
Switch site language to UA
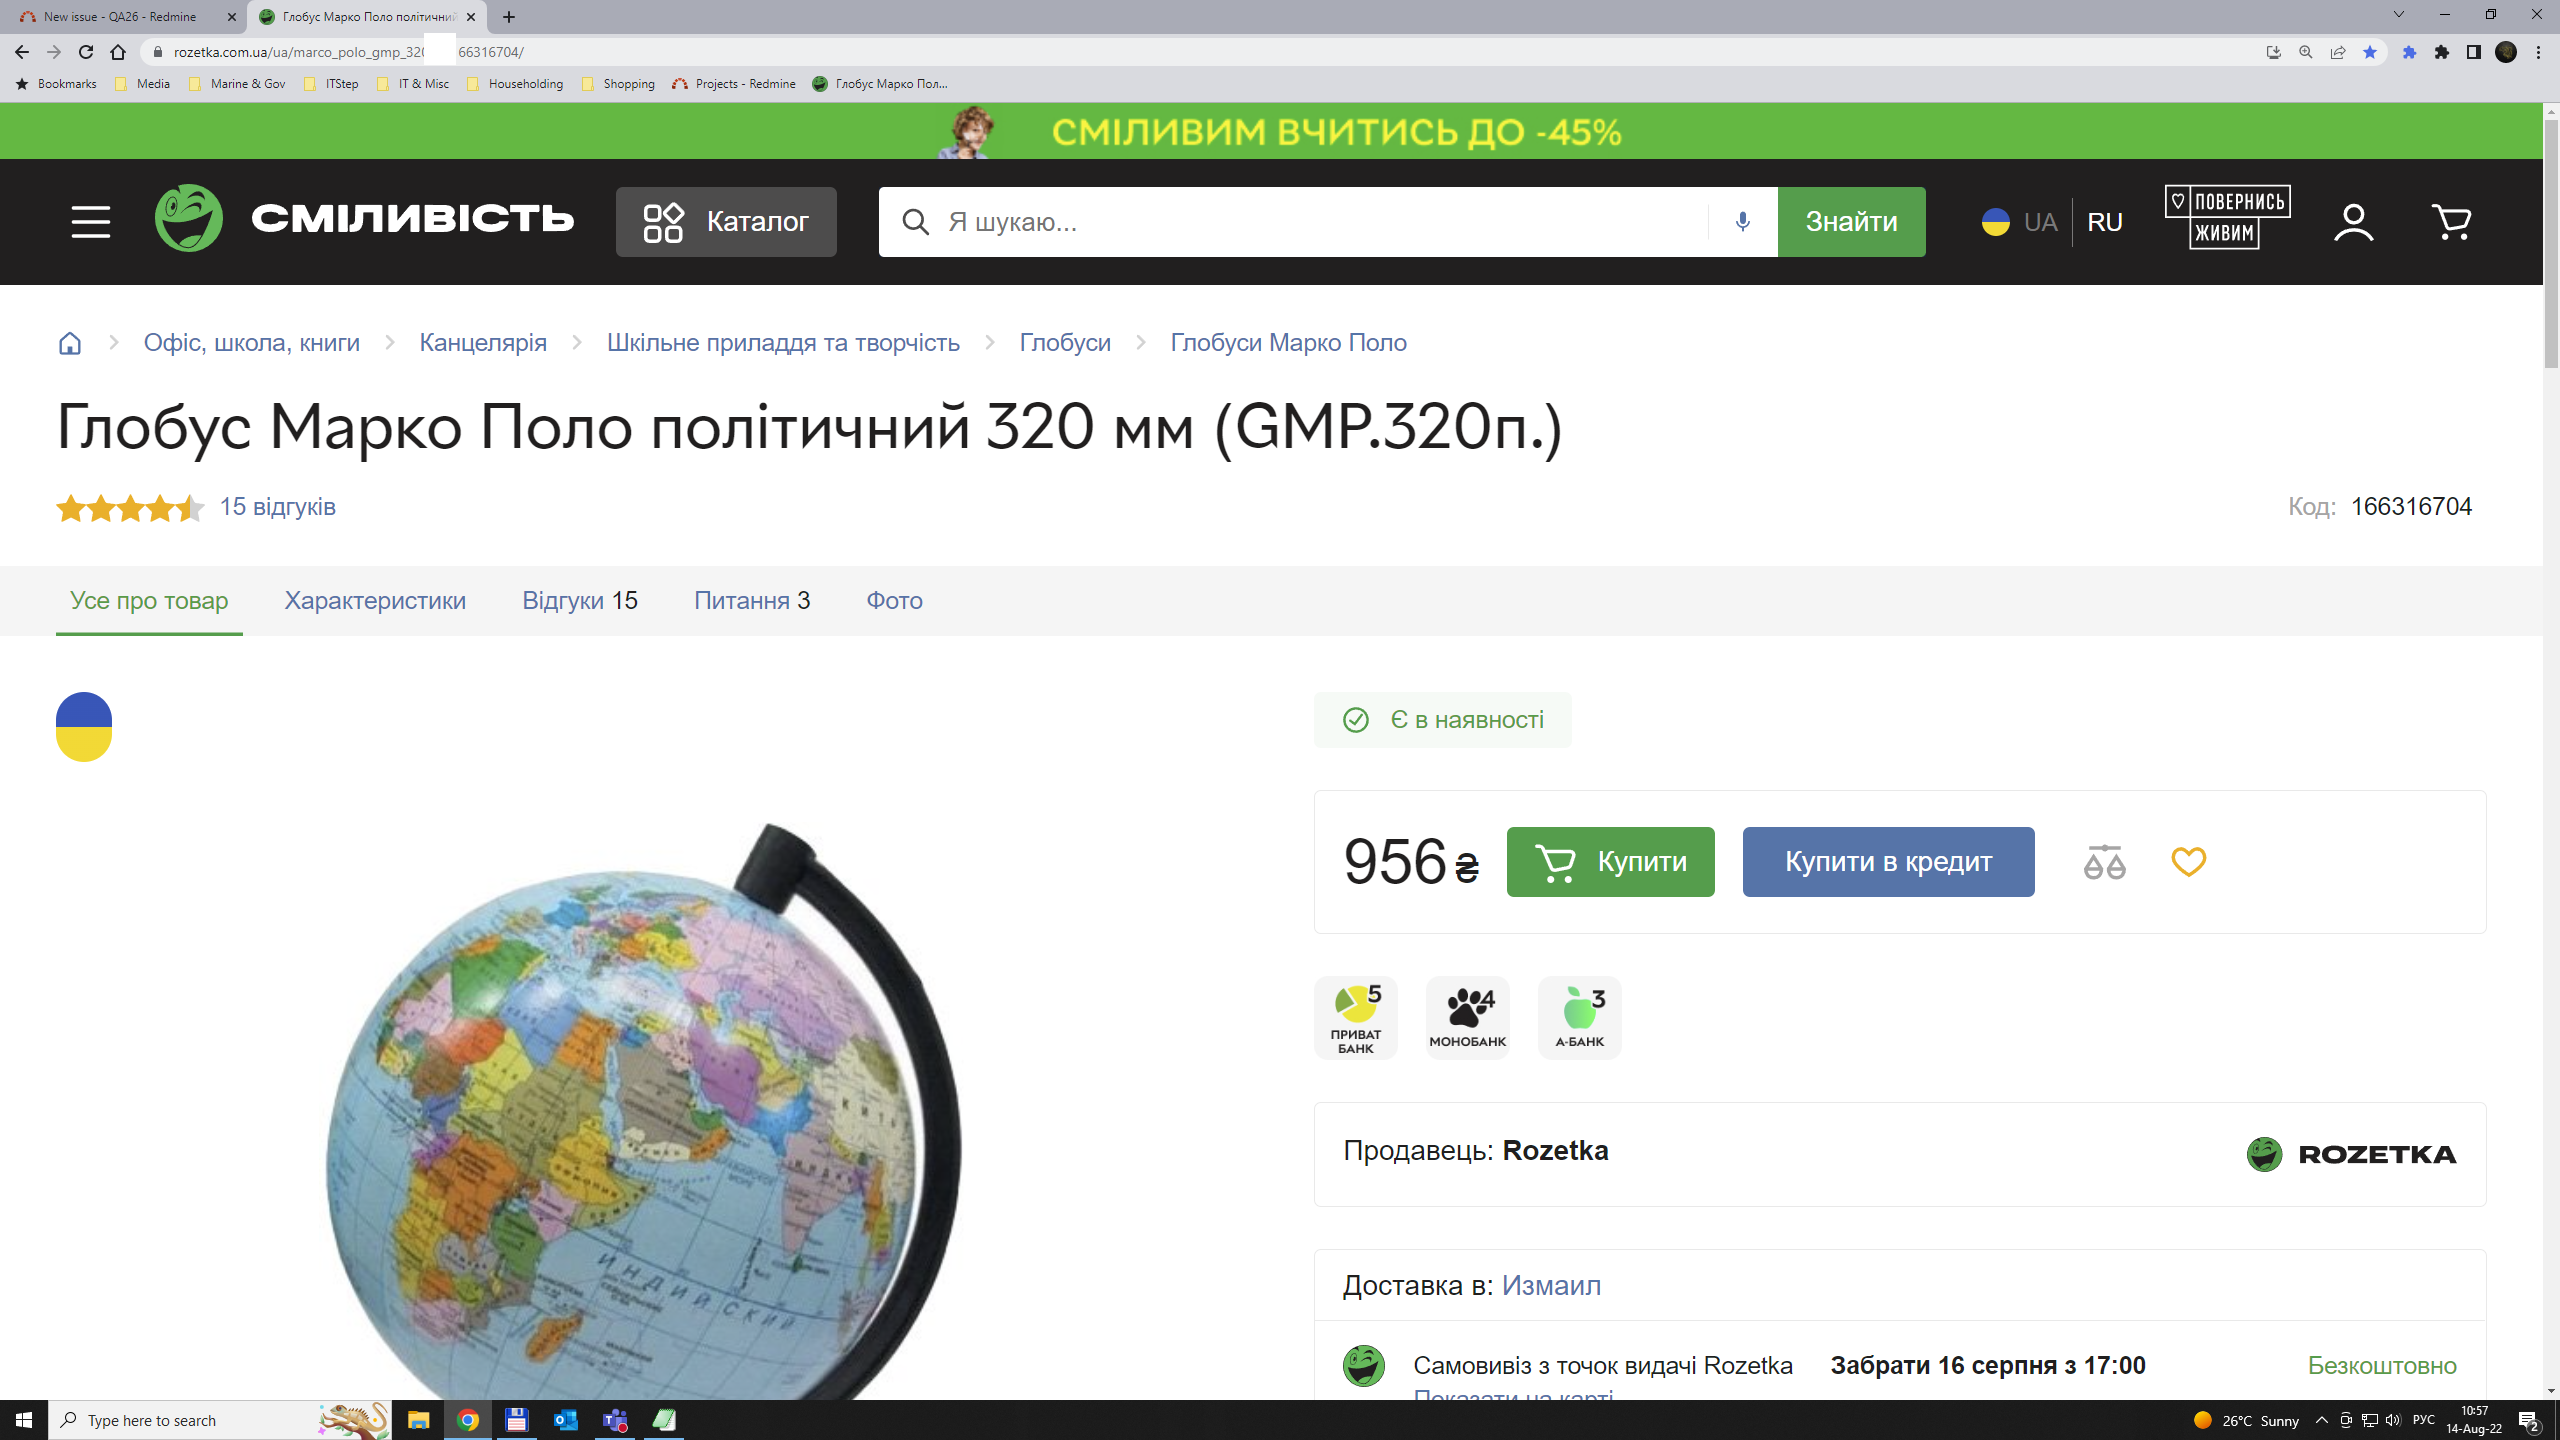(x=2040, y=222)
